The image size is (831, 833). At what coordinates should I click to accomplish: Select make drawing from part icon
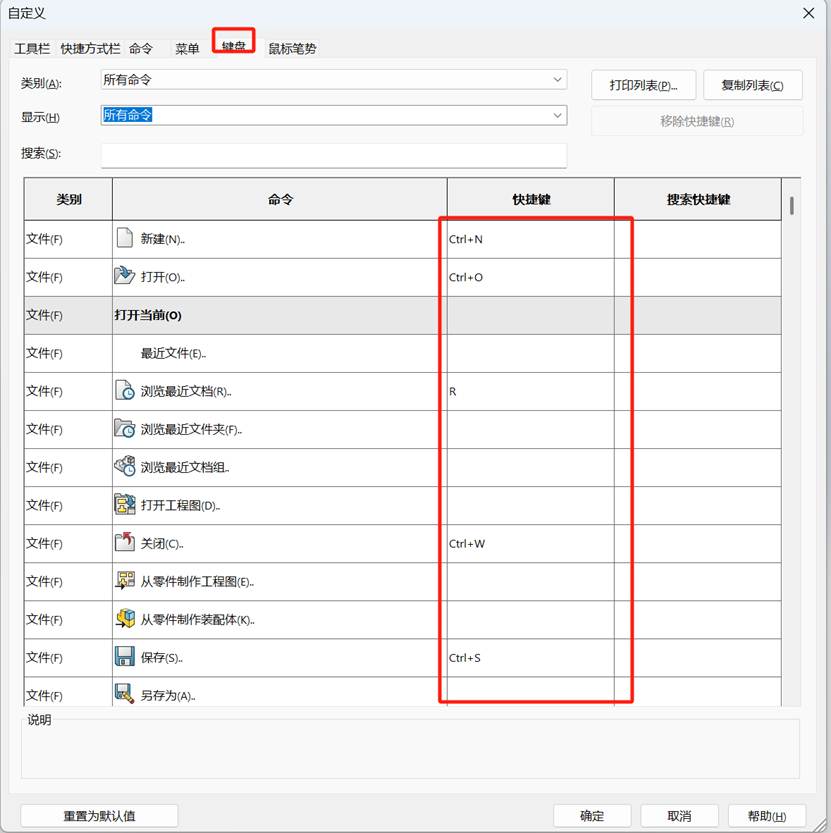tap(124, 580)
